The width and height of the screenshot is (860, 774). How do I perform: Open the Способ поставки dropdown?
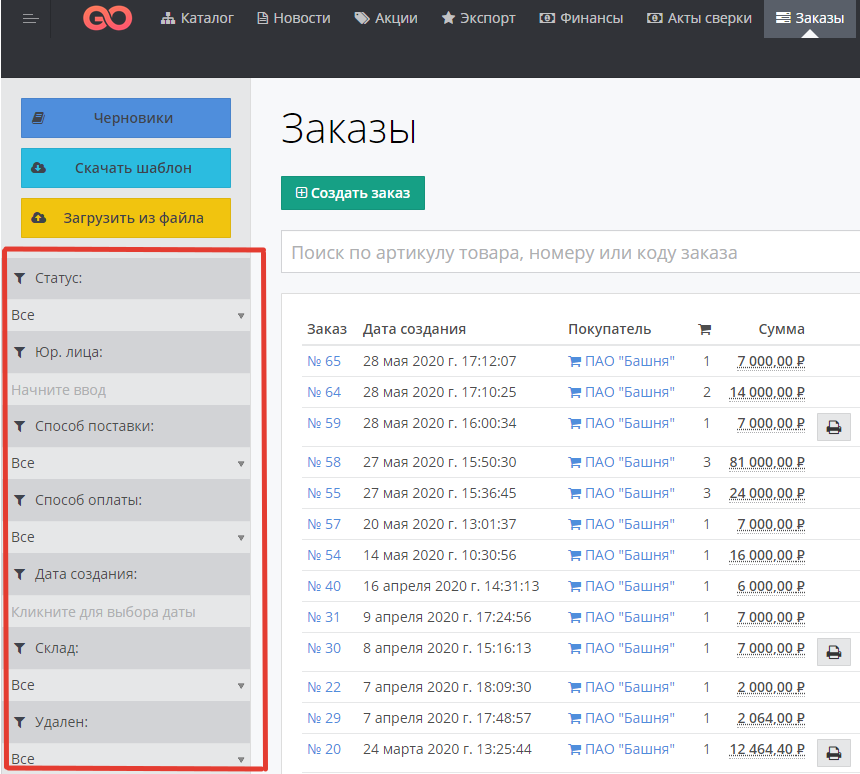click(127, 463)
